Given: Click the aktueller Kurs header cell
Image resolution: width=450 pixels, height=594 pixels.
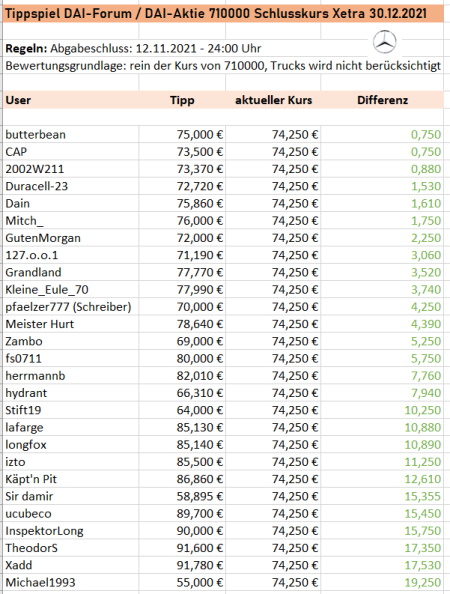Looking at the screenshot, I should [273, 100].
